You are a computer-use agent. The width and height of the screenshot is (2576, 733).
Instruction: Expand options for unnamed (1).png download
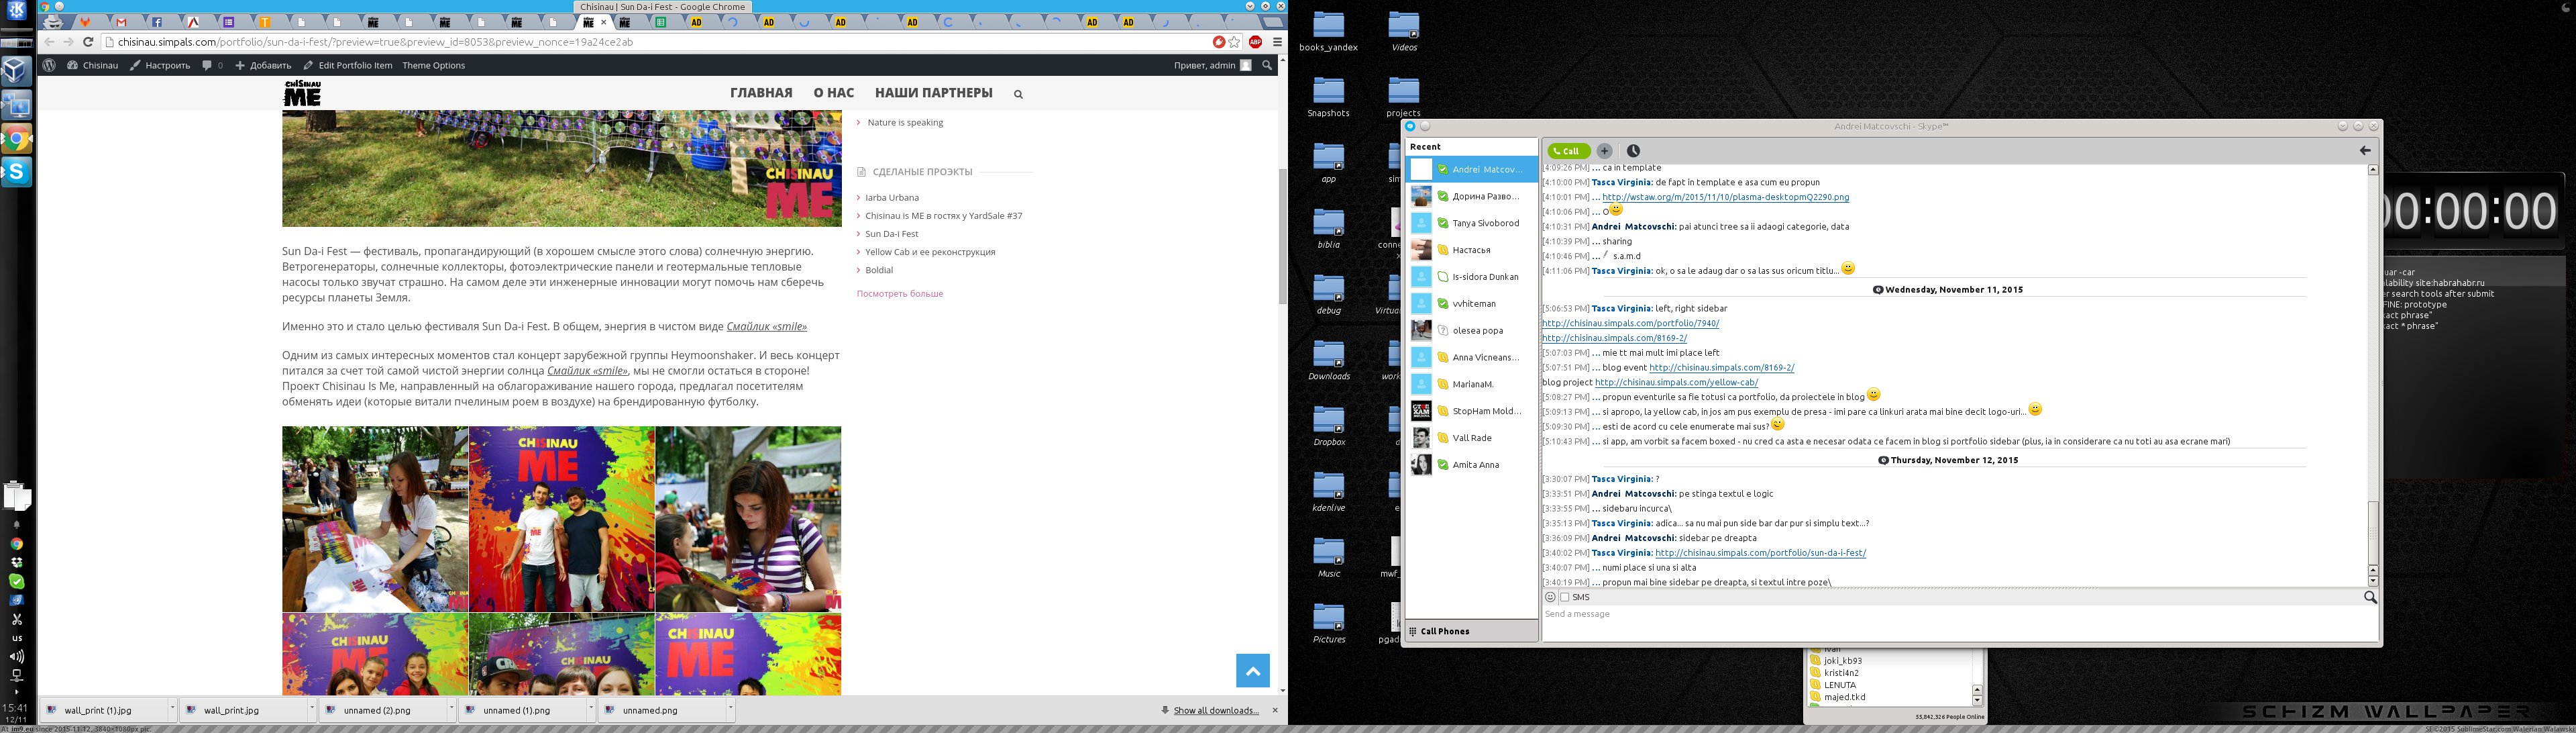click(591, 709)
